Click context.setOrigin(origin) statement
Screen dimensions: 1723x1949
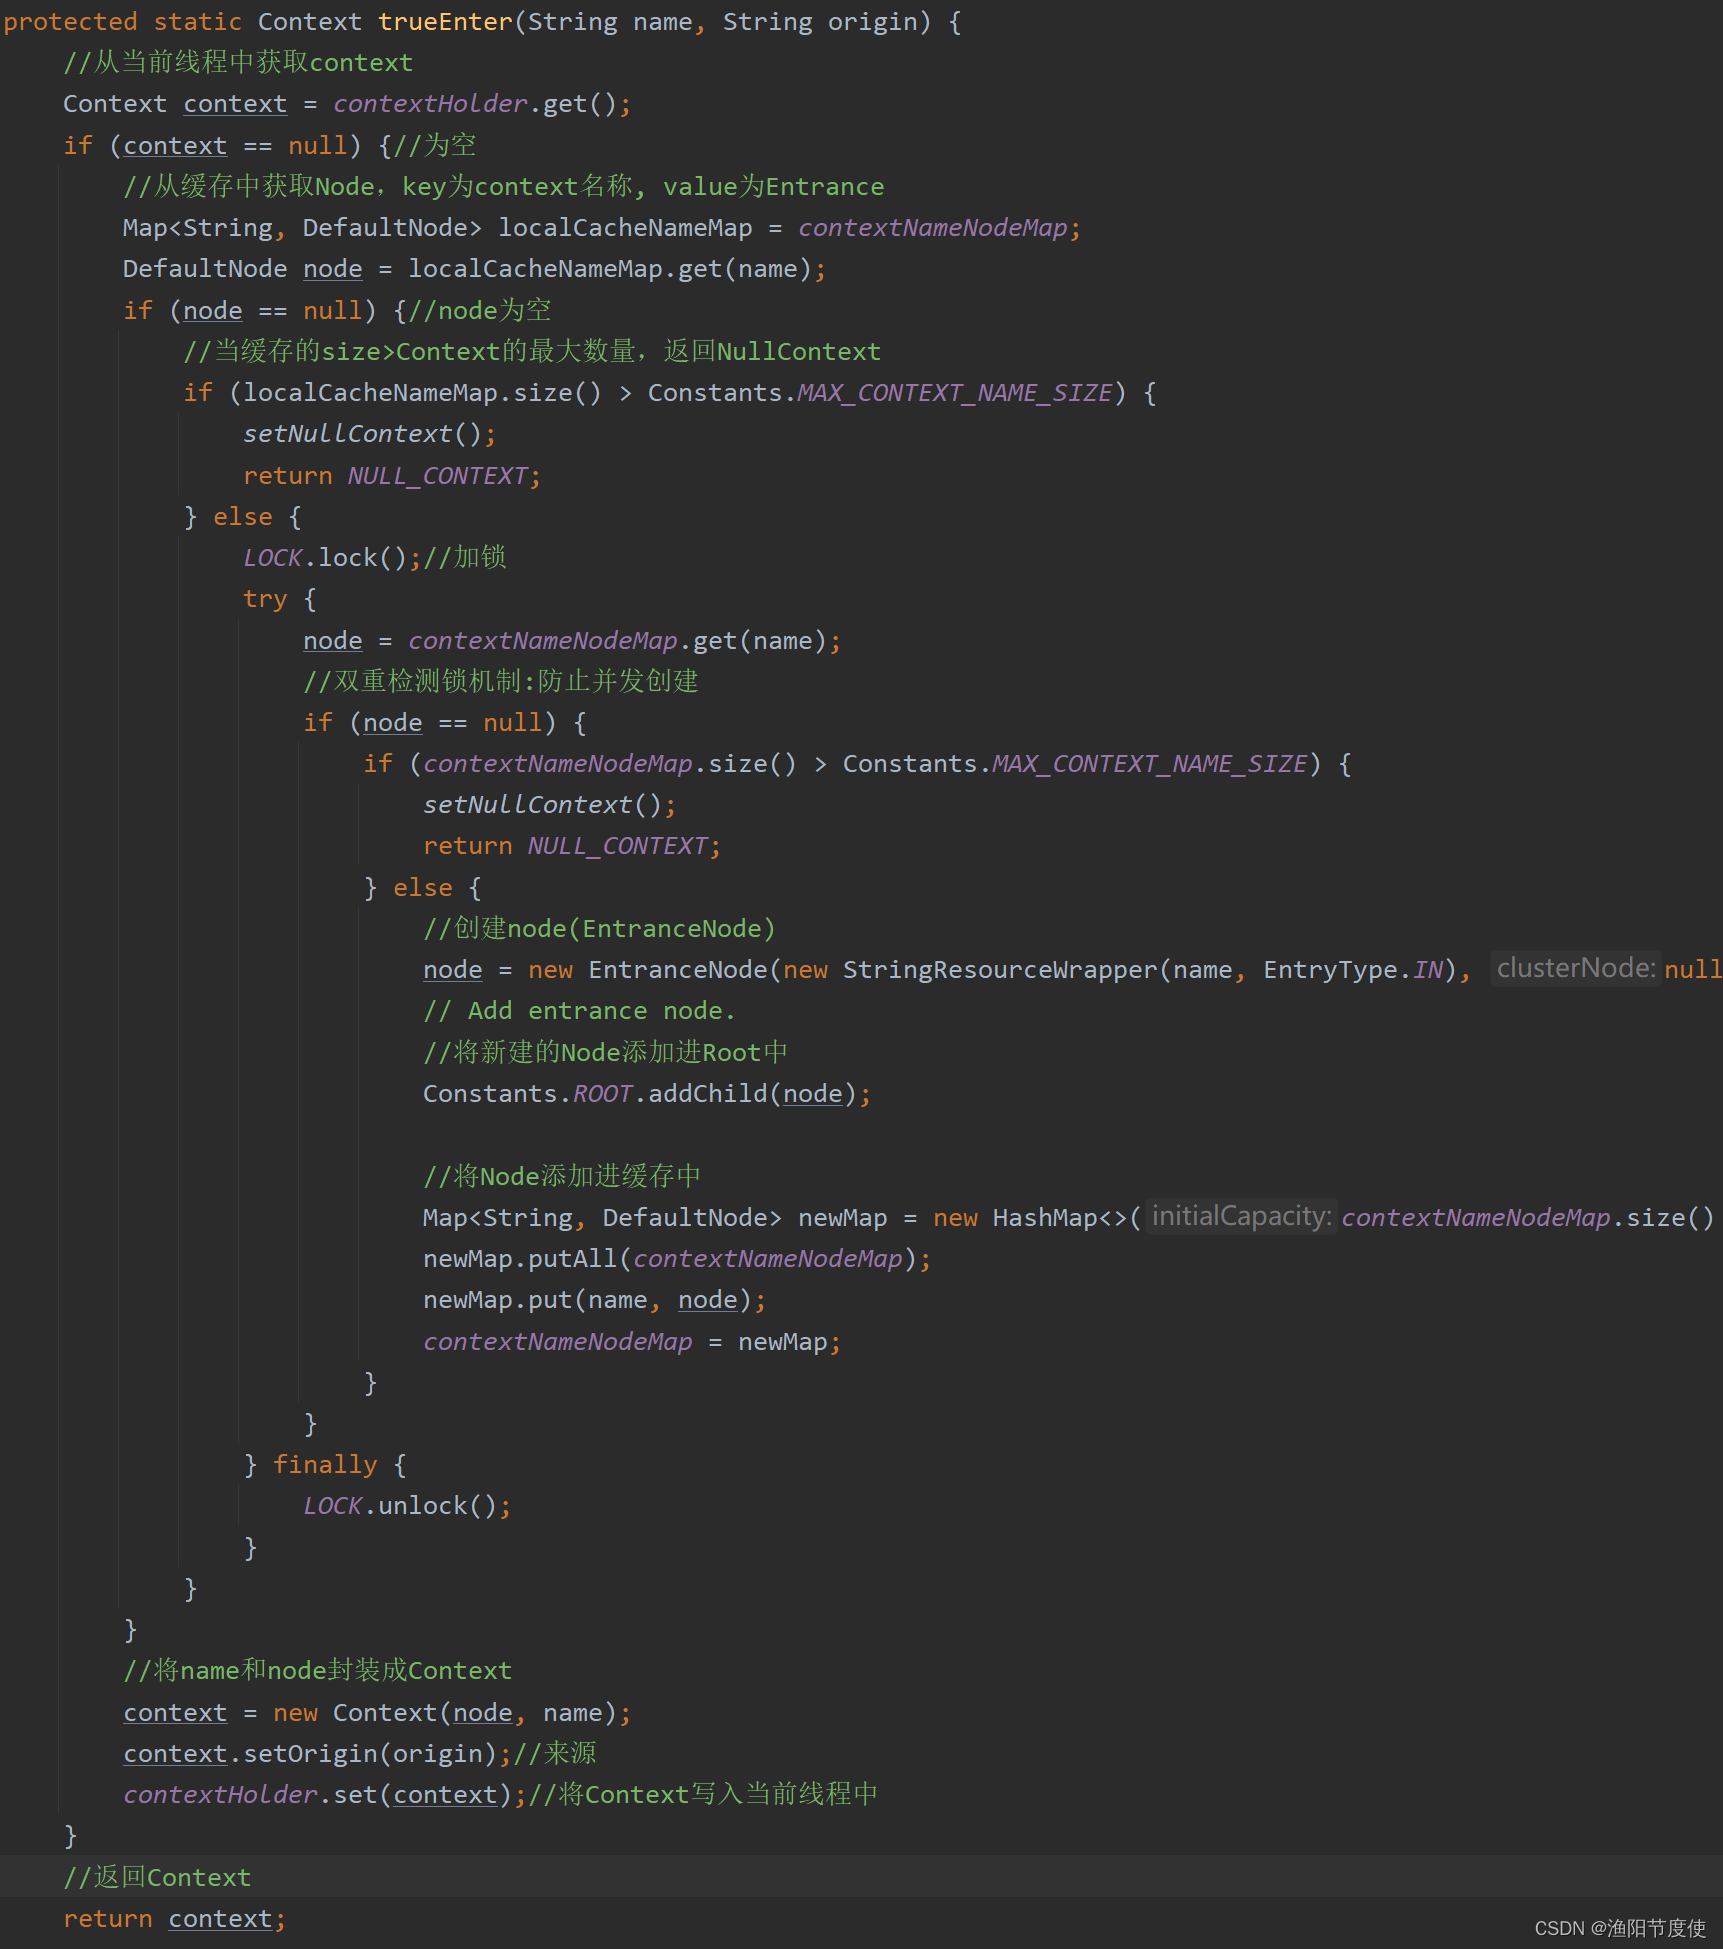pos(318,1754)
